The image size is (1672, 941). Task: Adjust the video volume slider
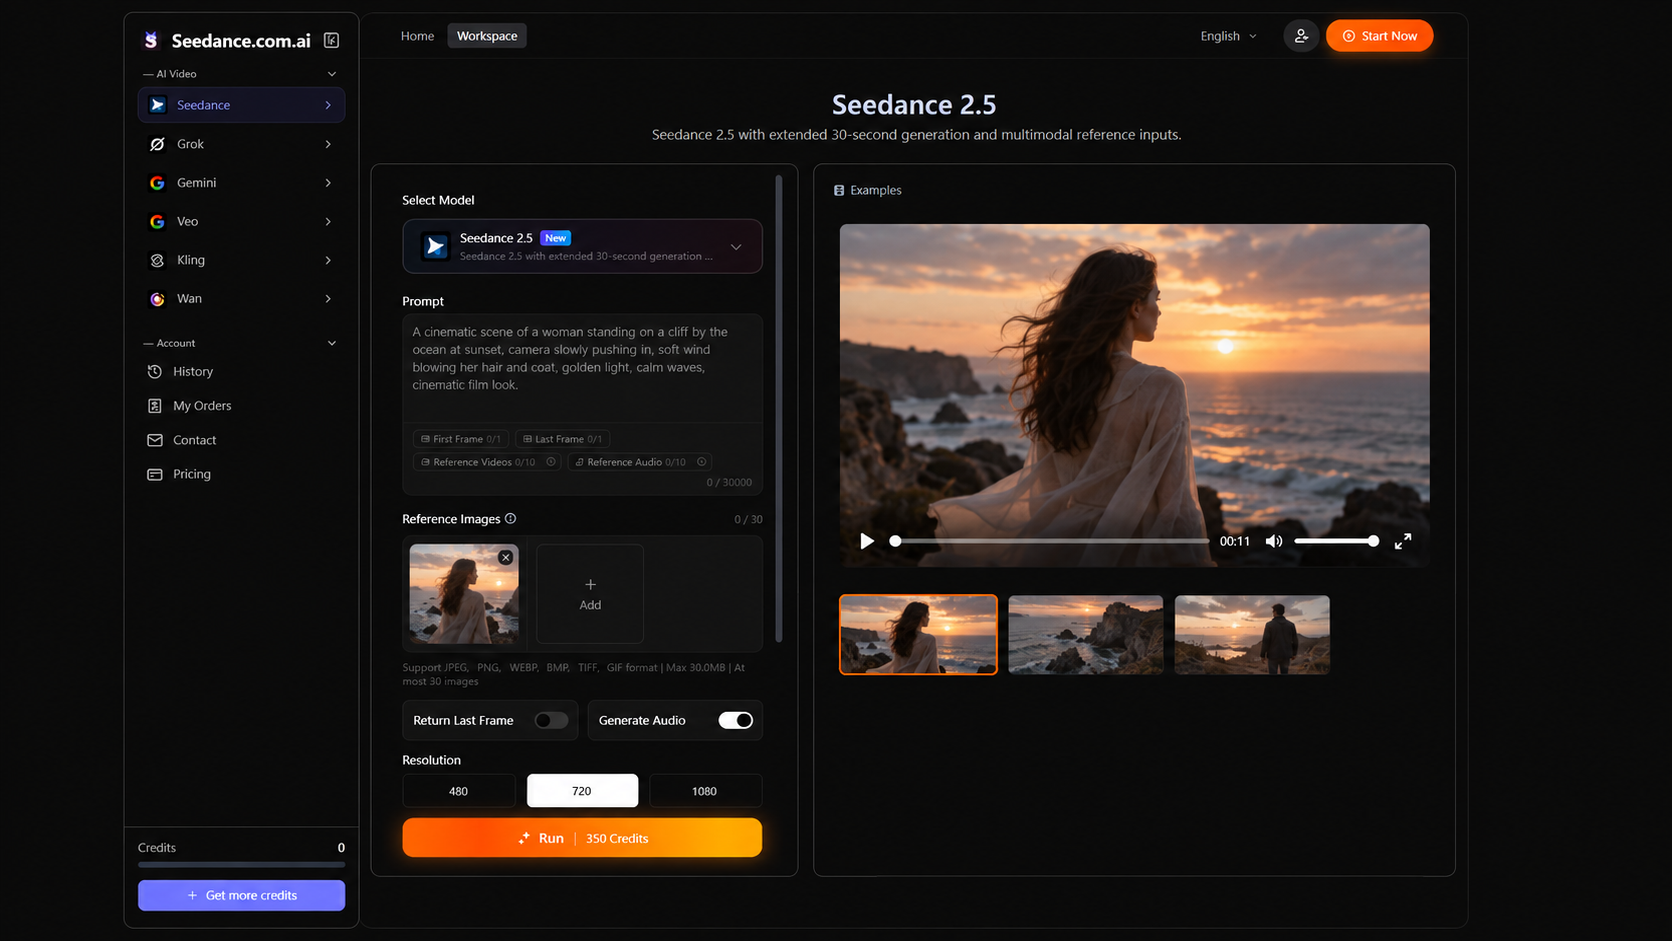pos(1337,541)
